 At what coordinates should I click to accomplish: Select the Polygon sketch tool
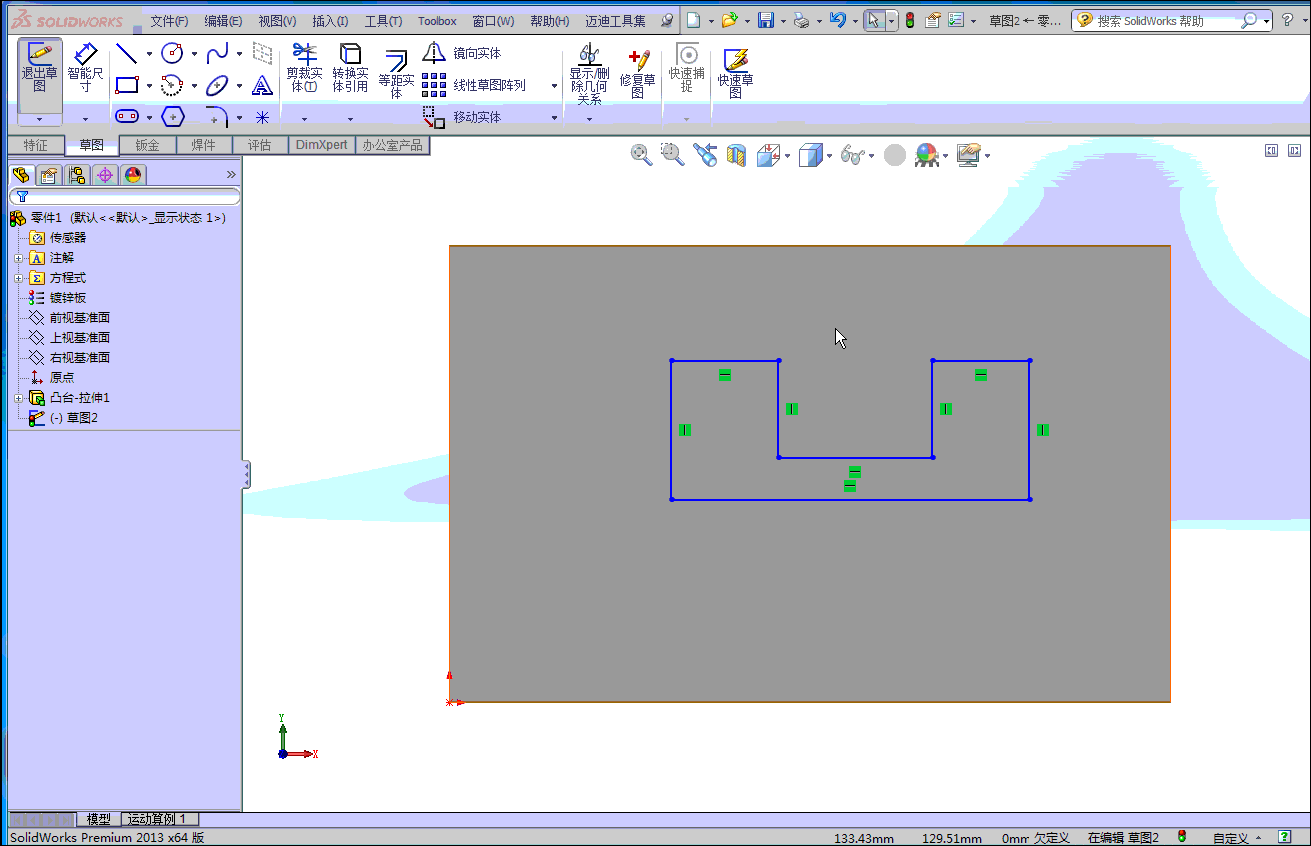pos(172,117)
